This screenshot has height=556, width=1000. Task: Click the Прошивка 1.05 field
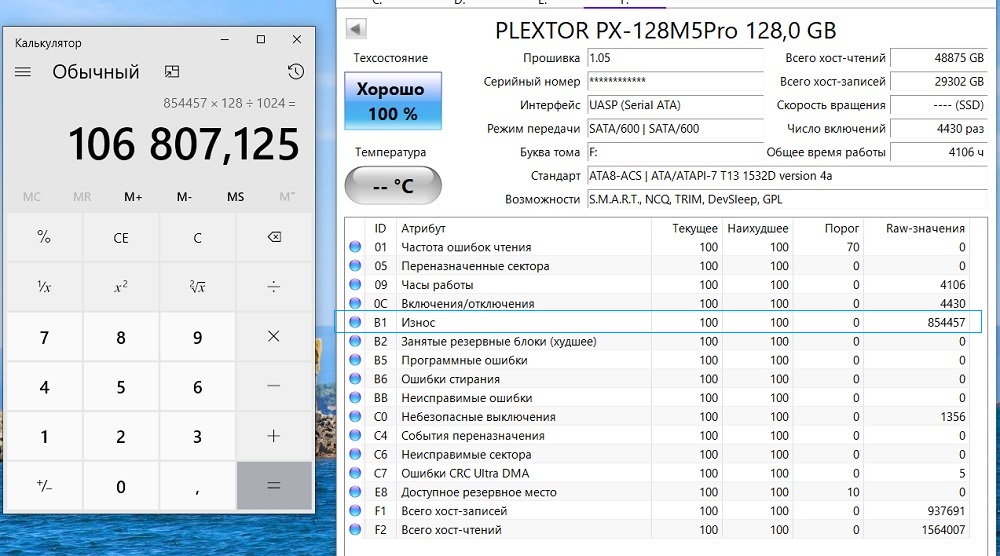click(675, 58)
